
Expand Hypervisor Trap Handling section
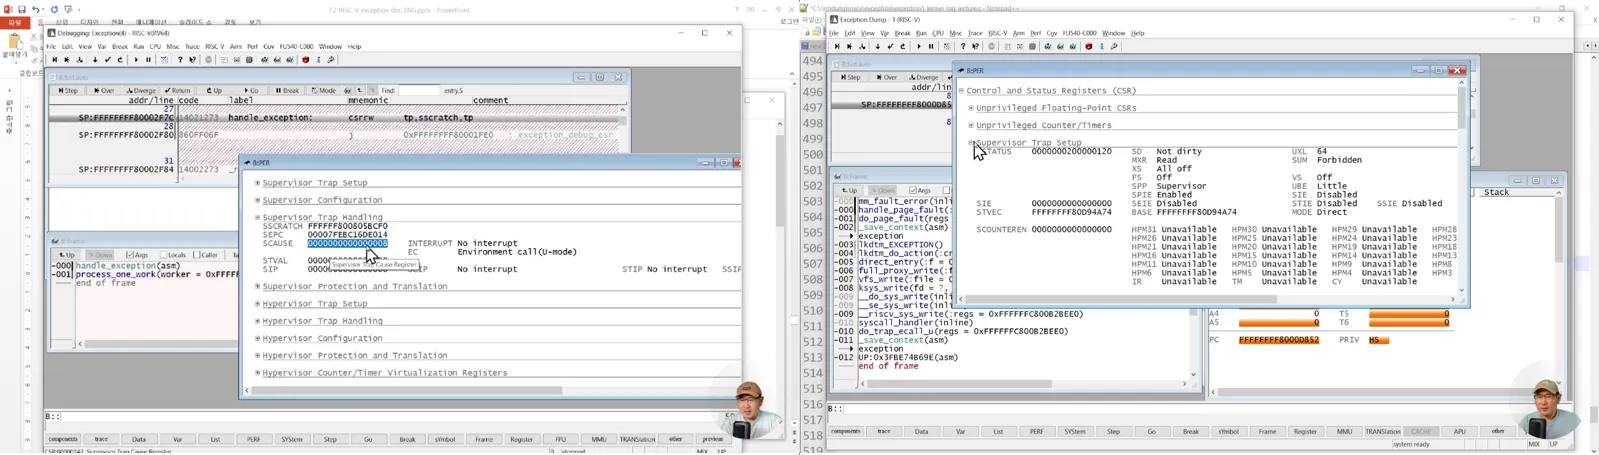tap(257, 321)
